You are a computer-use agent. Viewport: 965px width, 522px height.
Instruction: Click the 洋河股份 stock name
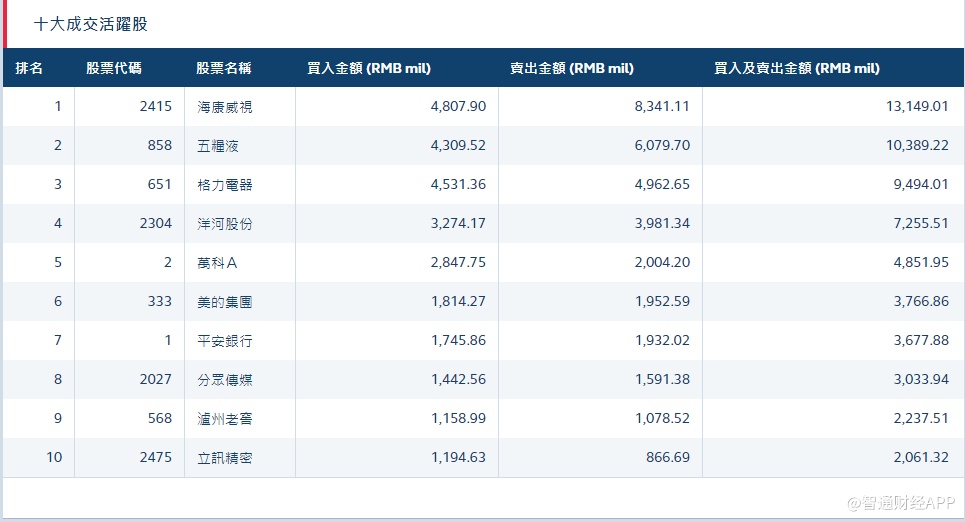[x=225, y=223]
